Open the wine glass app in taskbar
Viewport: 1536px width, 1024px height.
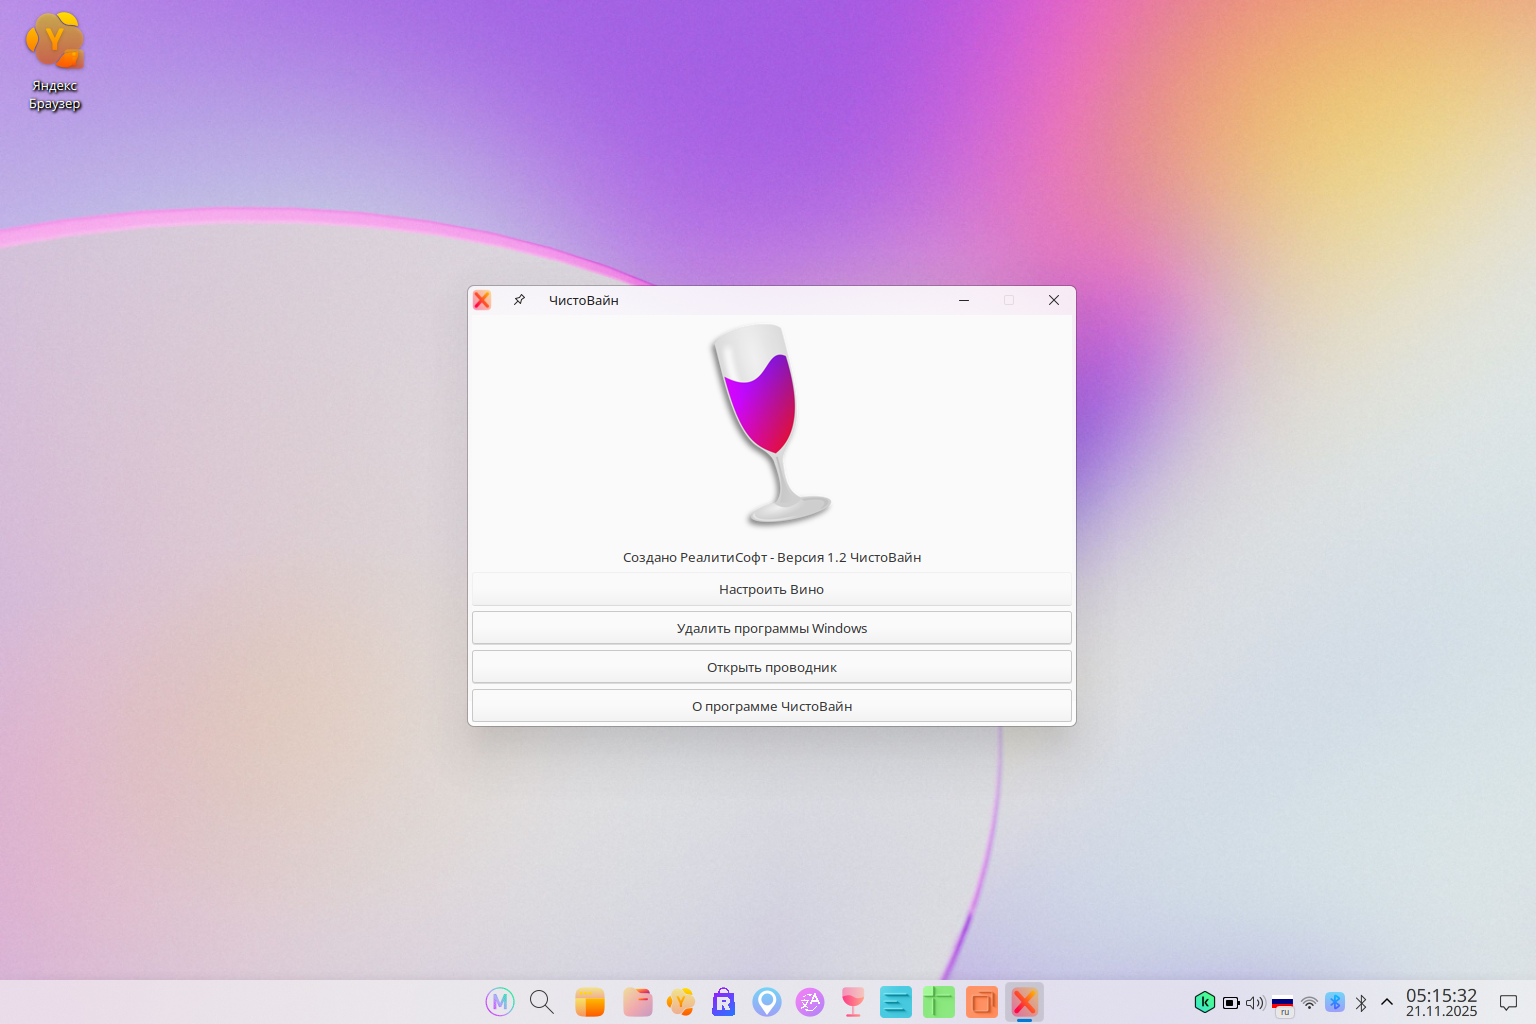[x=853, y=1001]
